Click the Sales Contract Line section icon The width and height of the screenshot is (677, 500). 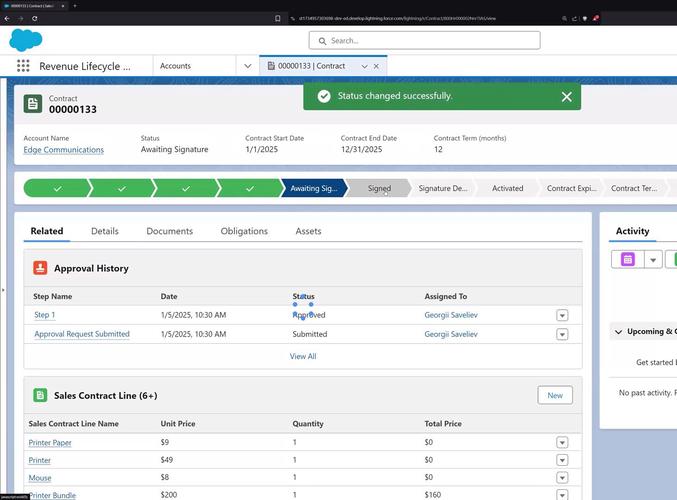coord(40,395)
